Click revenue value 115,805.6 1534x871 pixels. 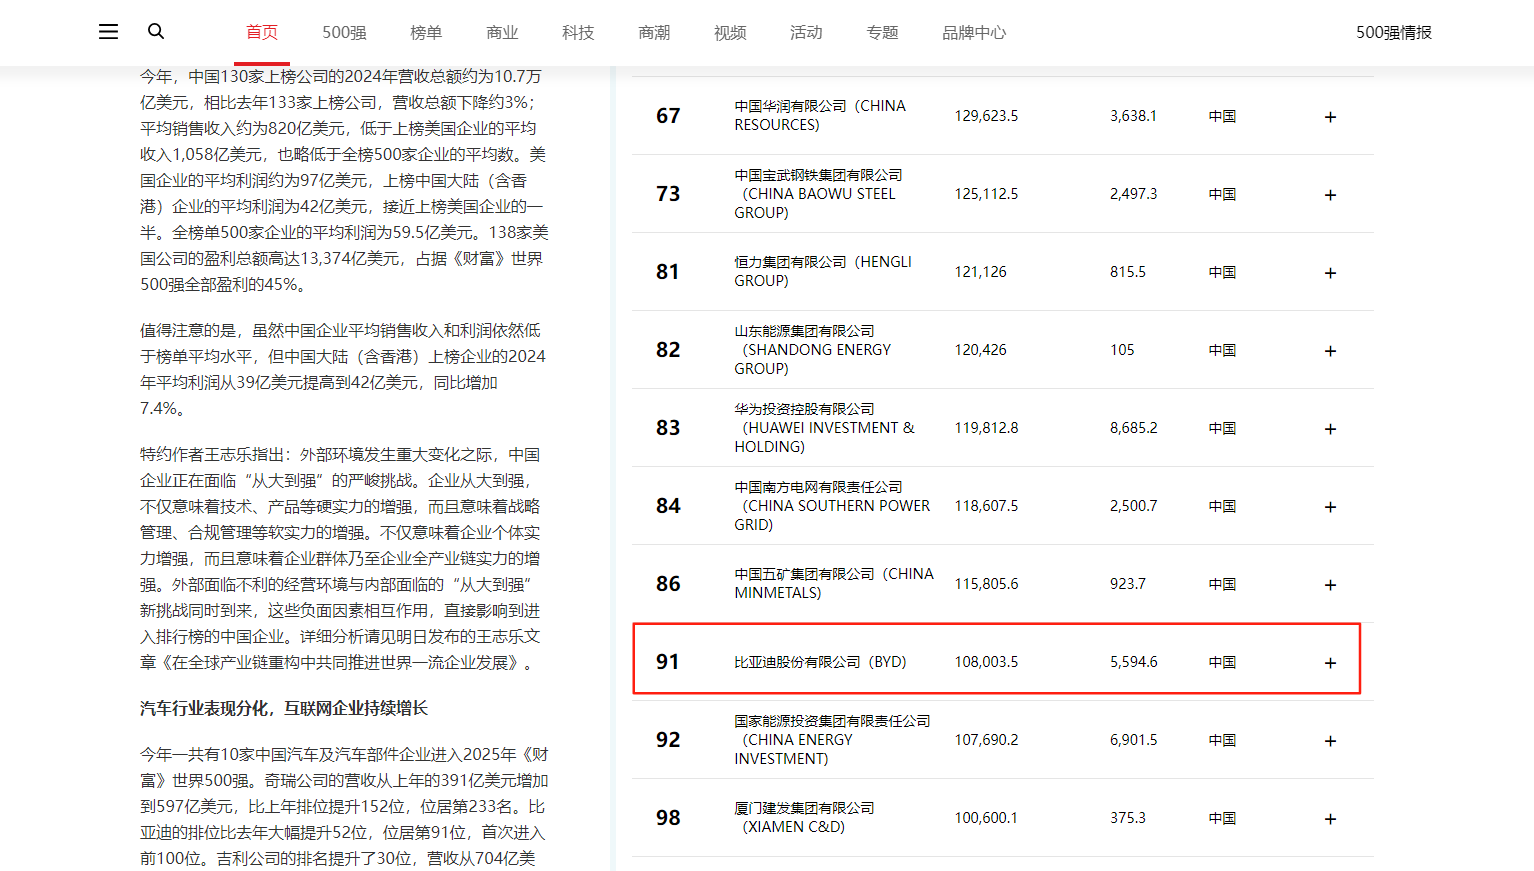986,584
